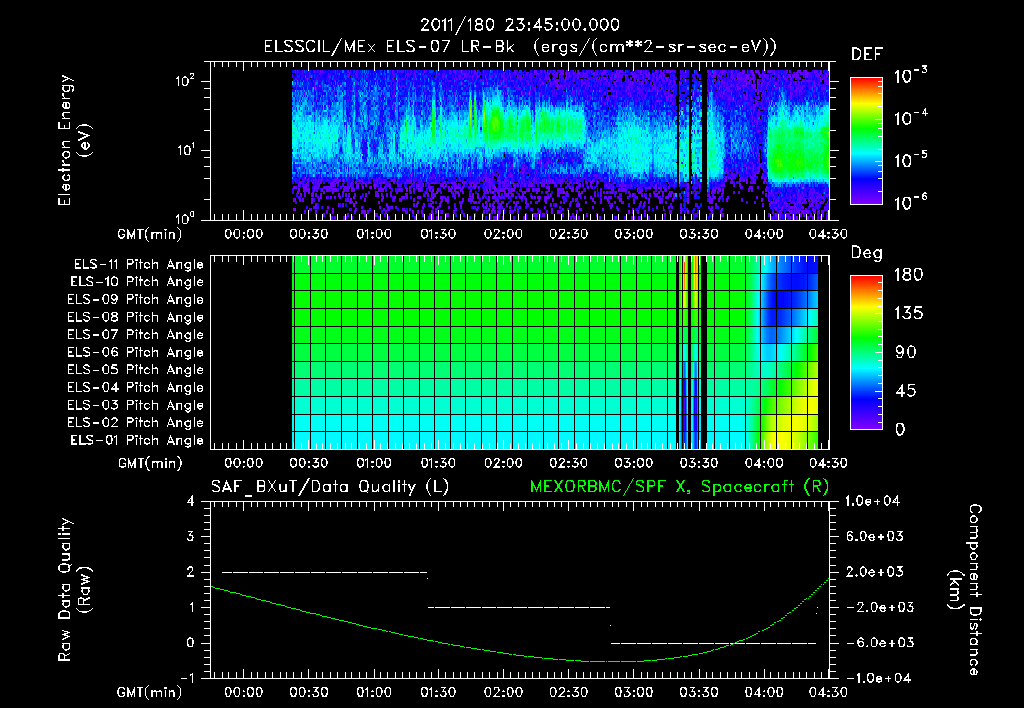Click the 4 tick on the data quality axis
1024x708 pixels.
[191, 502]
